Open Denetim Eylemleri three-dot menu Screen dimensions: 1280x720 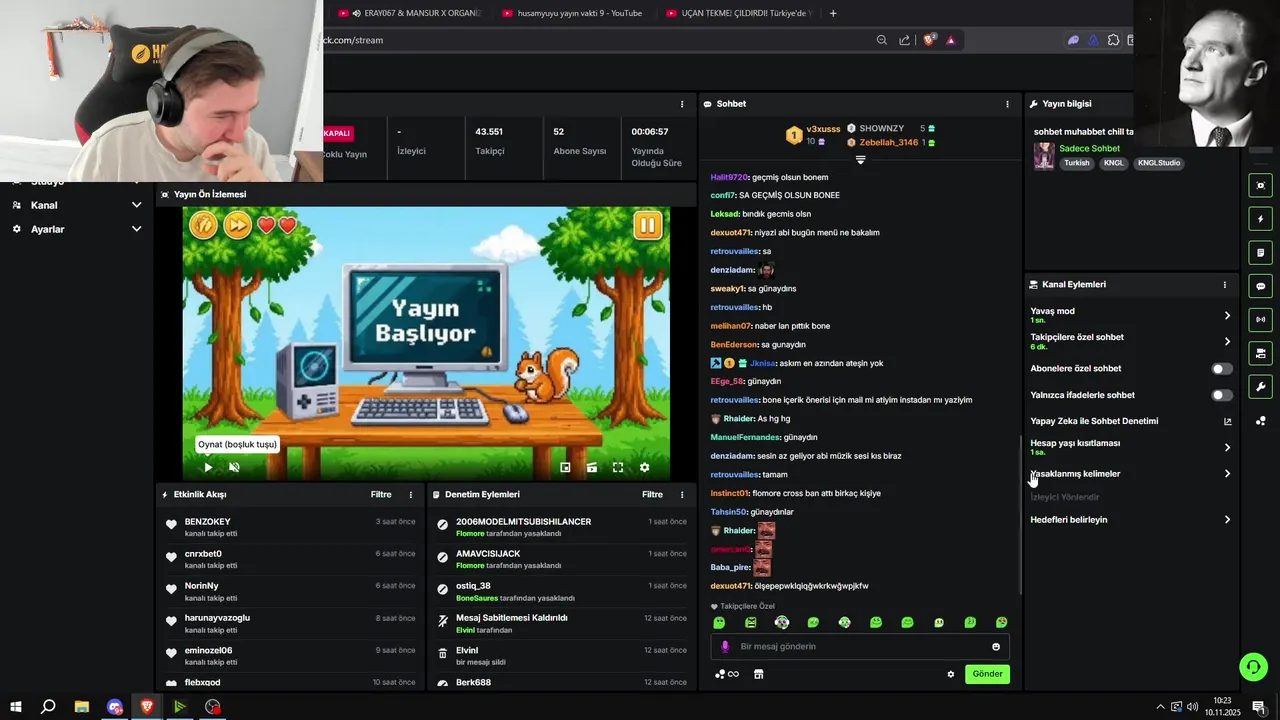[x=682, y=495]
